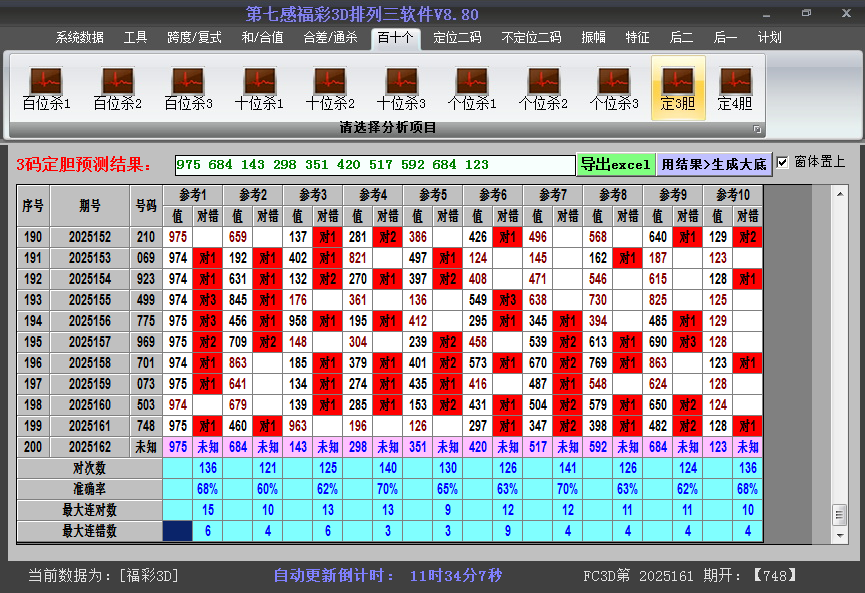Click the 用结果>生成大底 button
The width and height of the screenshot is (865, 593).
714,164
